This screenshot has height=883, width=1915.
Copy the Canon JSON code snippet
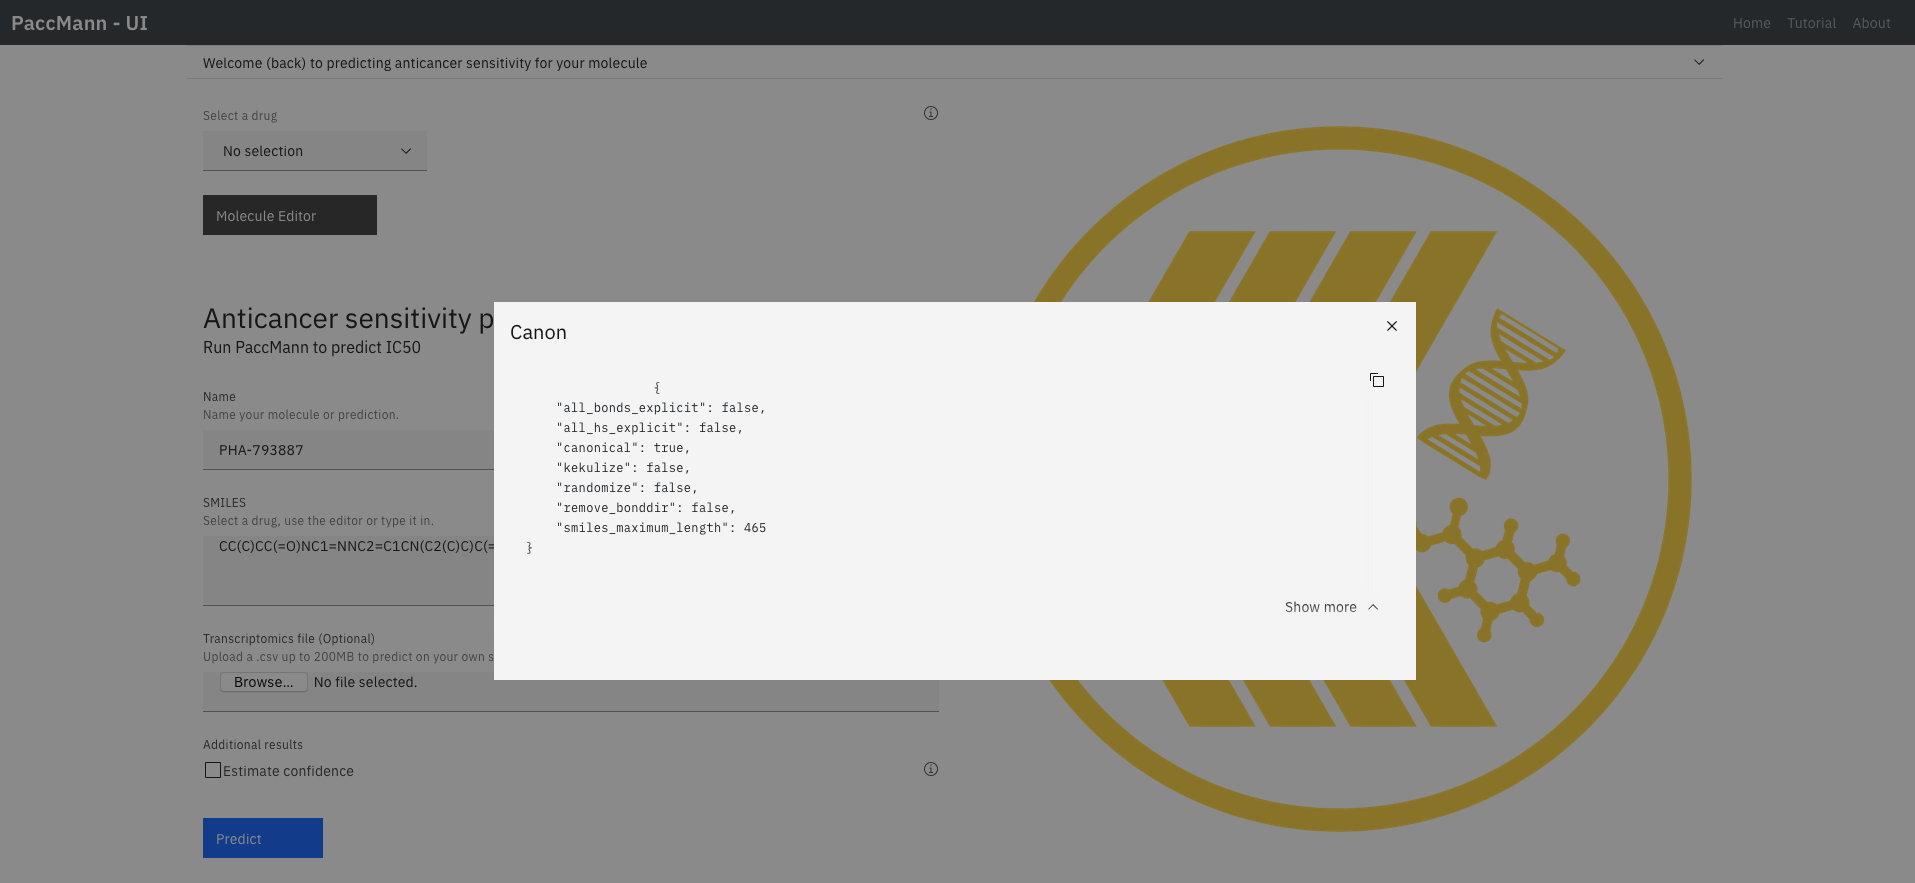tap(1377, 380)
